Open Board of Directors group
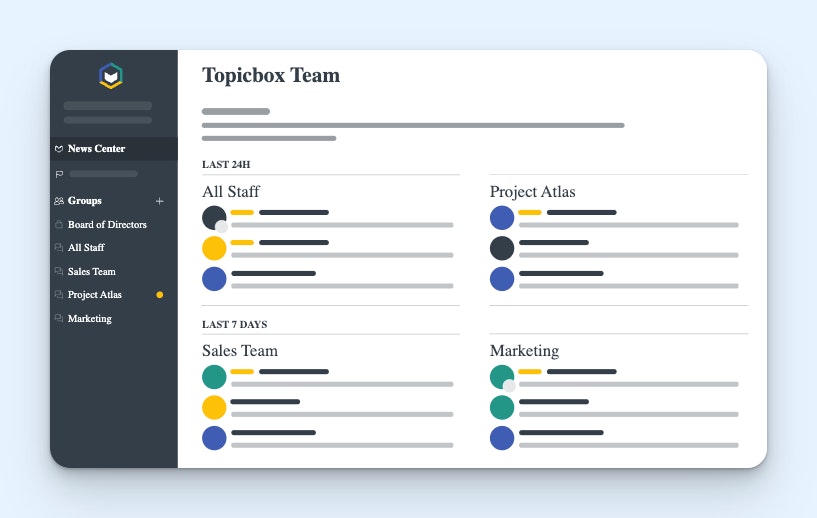This screenshot has width=817, height=518. click(x=107, y=225)
